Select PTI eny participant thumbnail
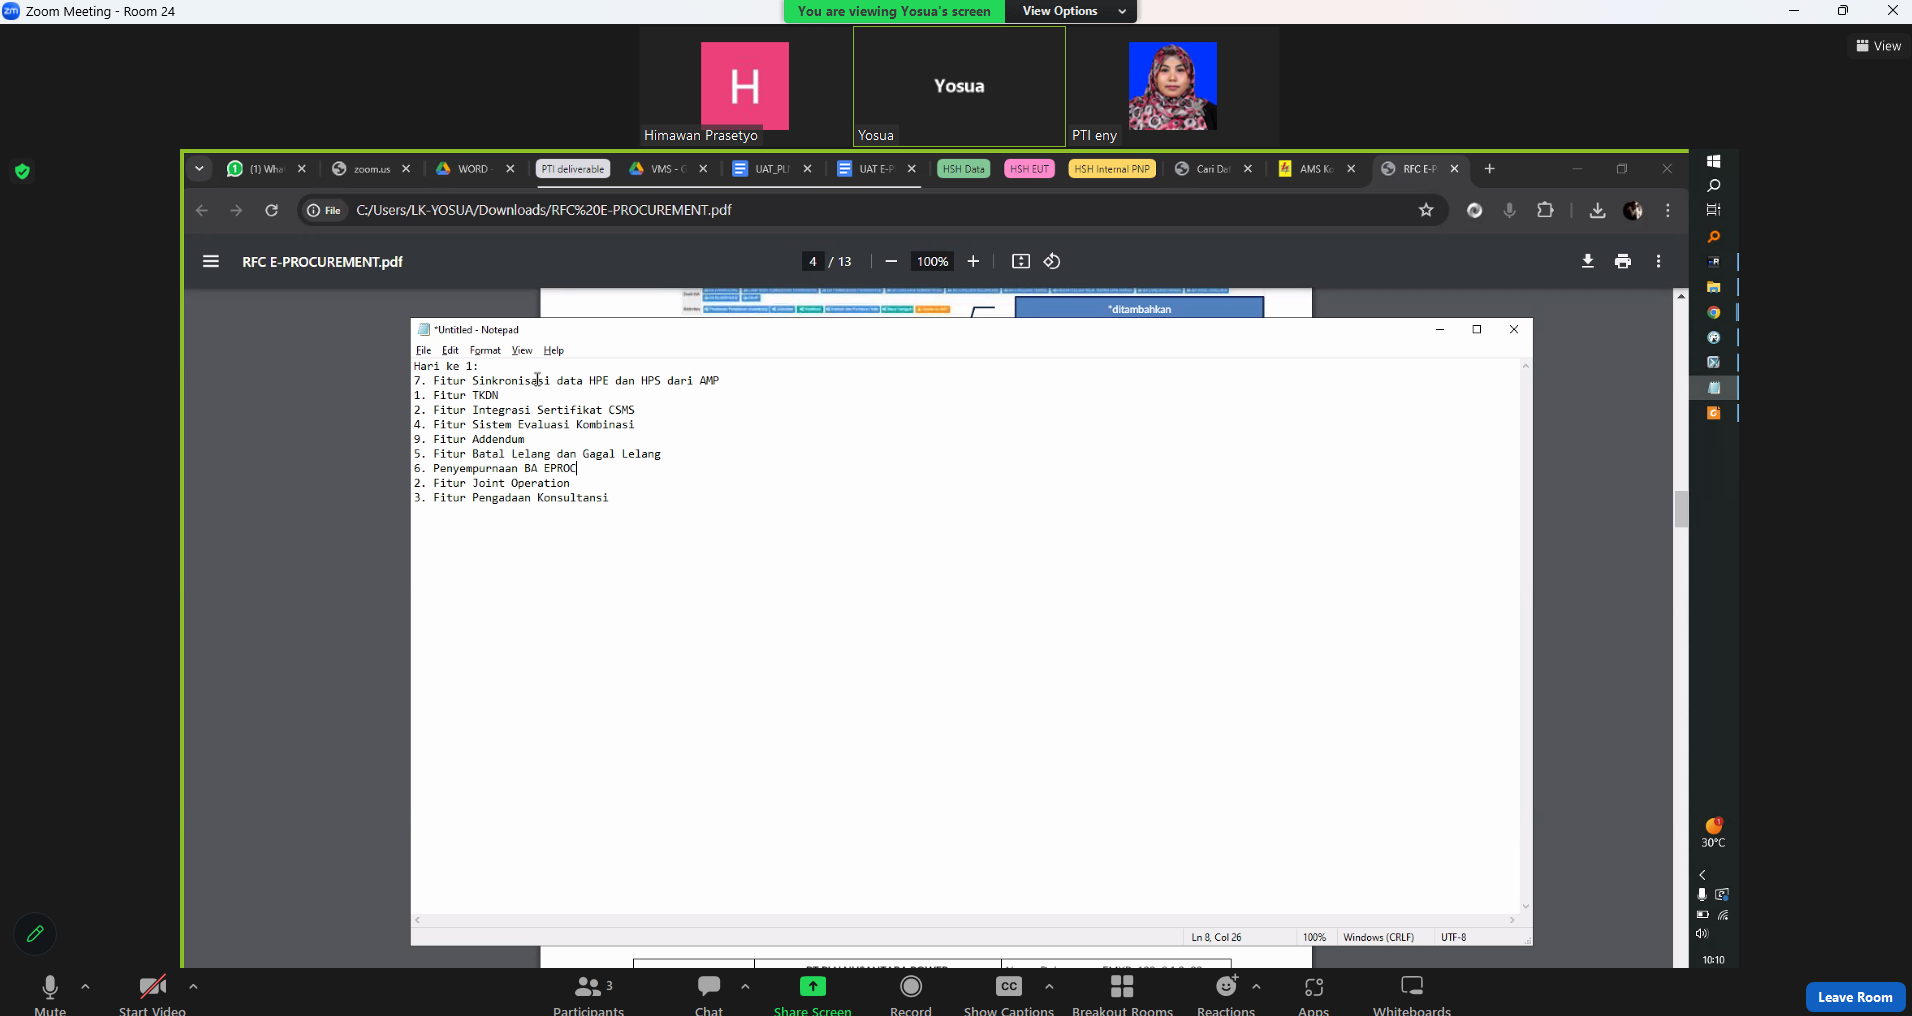 [x=1172, y=87]
